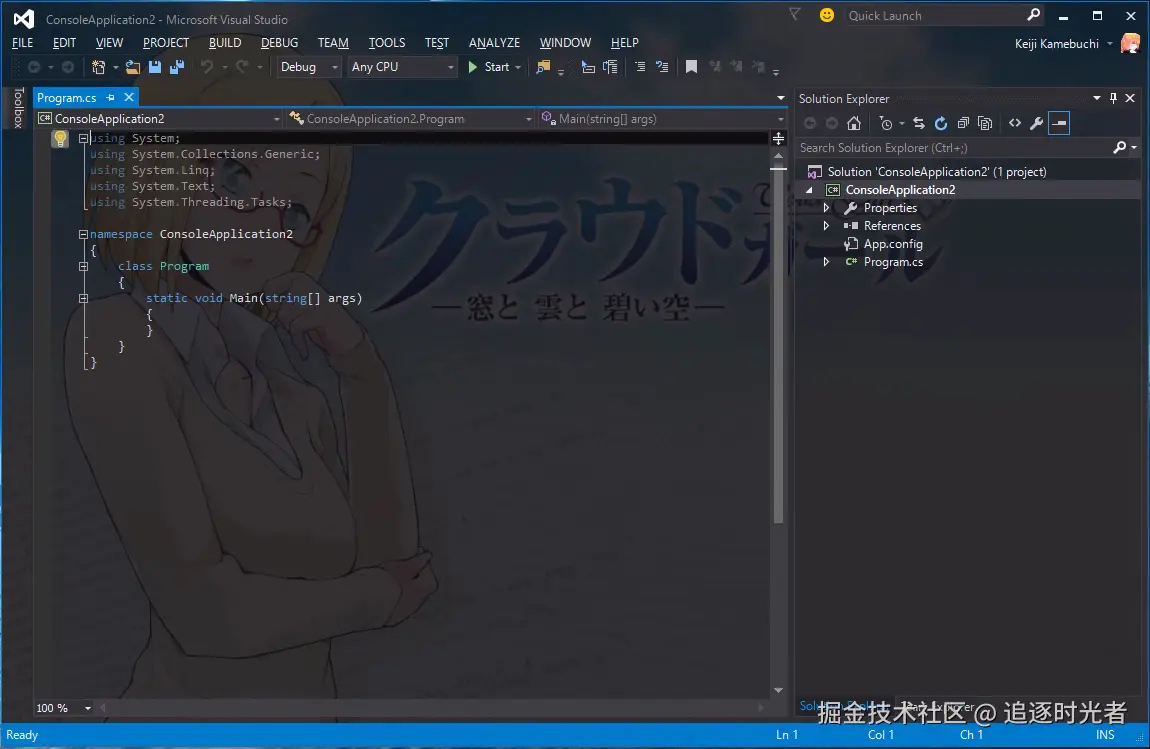This screenshot has width=1150, height=749.
Task: Switch to the Program.cs editor tab
Action: click(67, 98)
